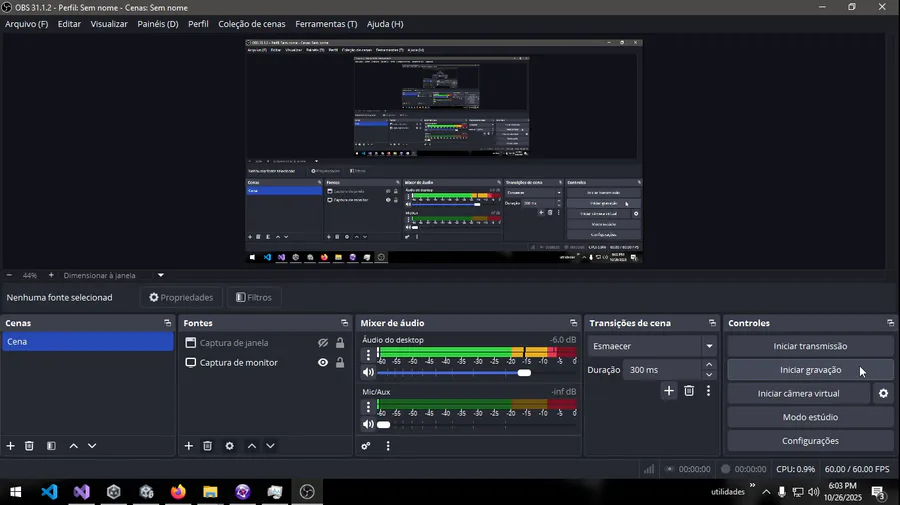Open Windows Start menu
The height and width of the screenshot is (505, 900).
(x=16, y=492)
